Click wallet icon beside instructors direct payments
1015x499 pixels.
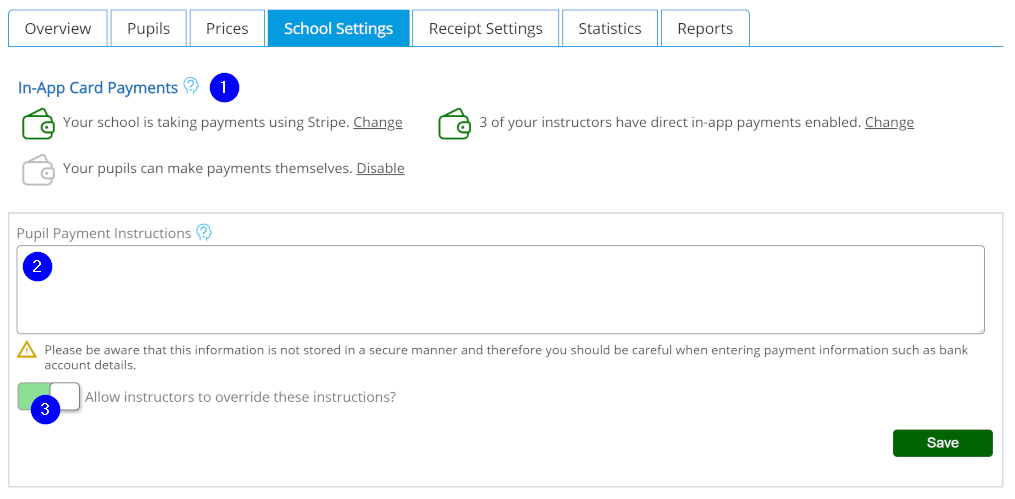point(454,123)
